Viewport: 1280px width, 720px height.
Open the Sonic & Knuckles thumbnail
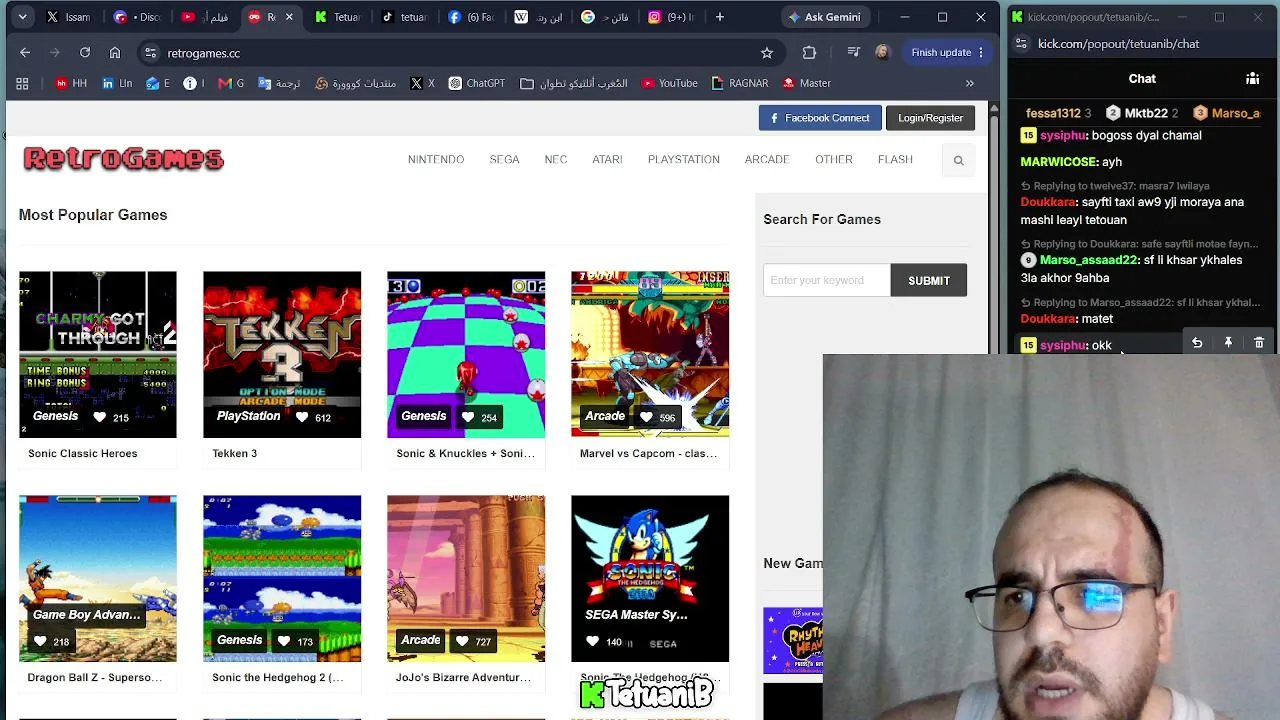click(x=466, y=354)
